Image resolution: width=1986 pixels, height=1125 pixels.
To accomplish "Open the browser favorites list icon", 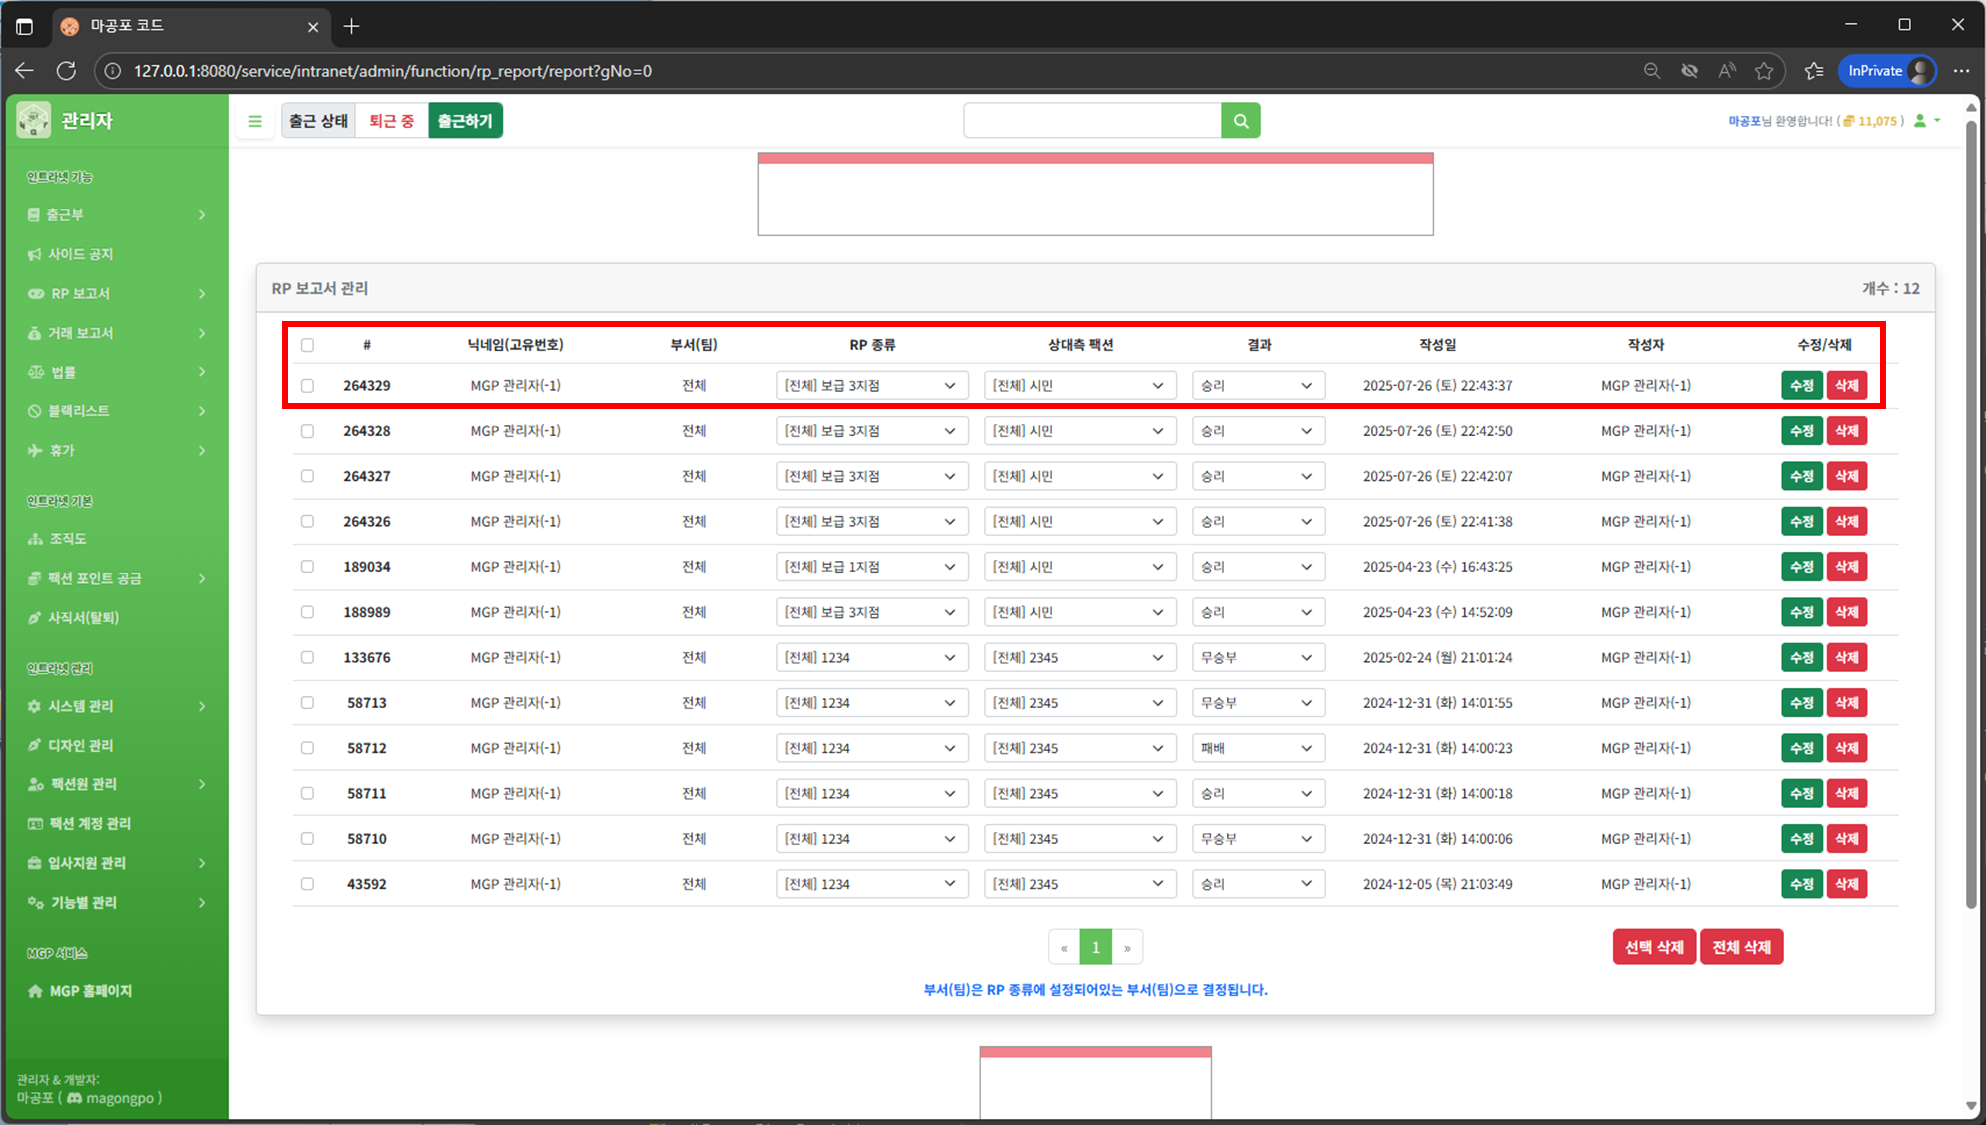I will click(1814, 71).
